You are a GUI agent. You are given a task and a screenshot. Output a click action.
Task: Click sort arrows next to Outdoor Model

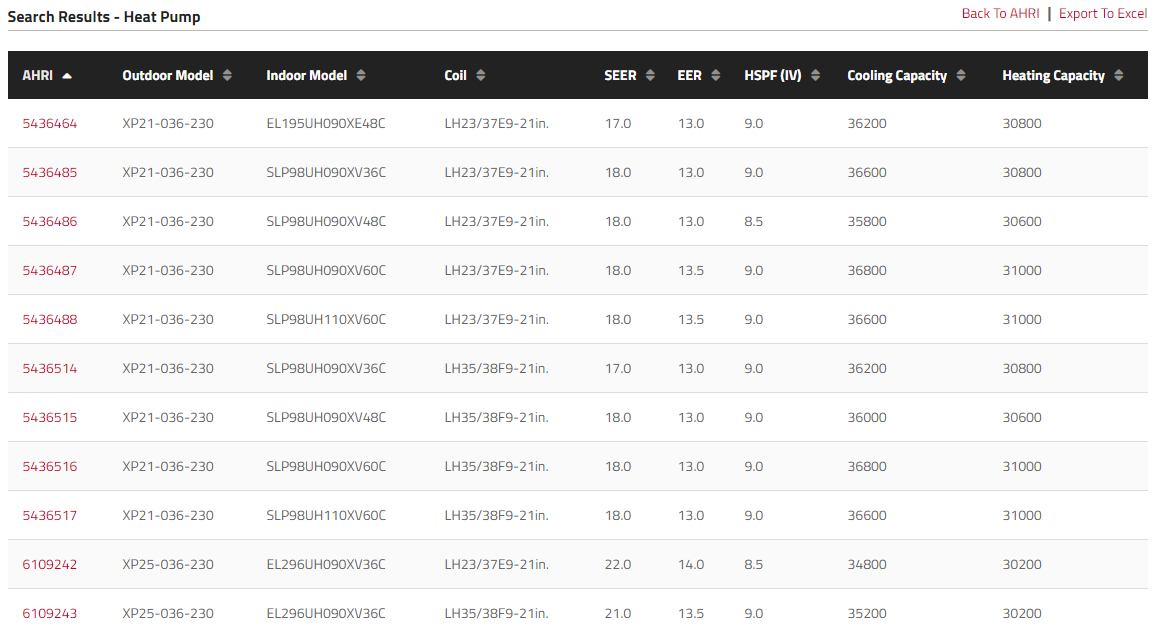pyautogui.click(x=227, y=75)
